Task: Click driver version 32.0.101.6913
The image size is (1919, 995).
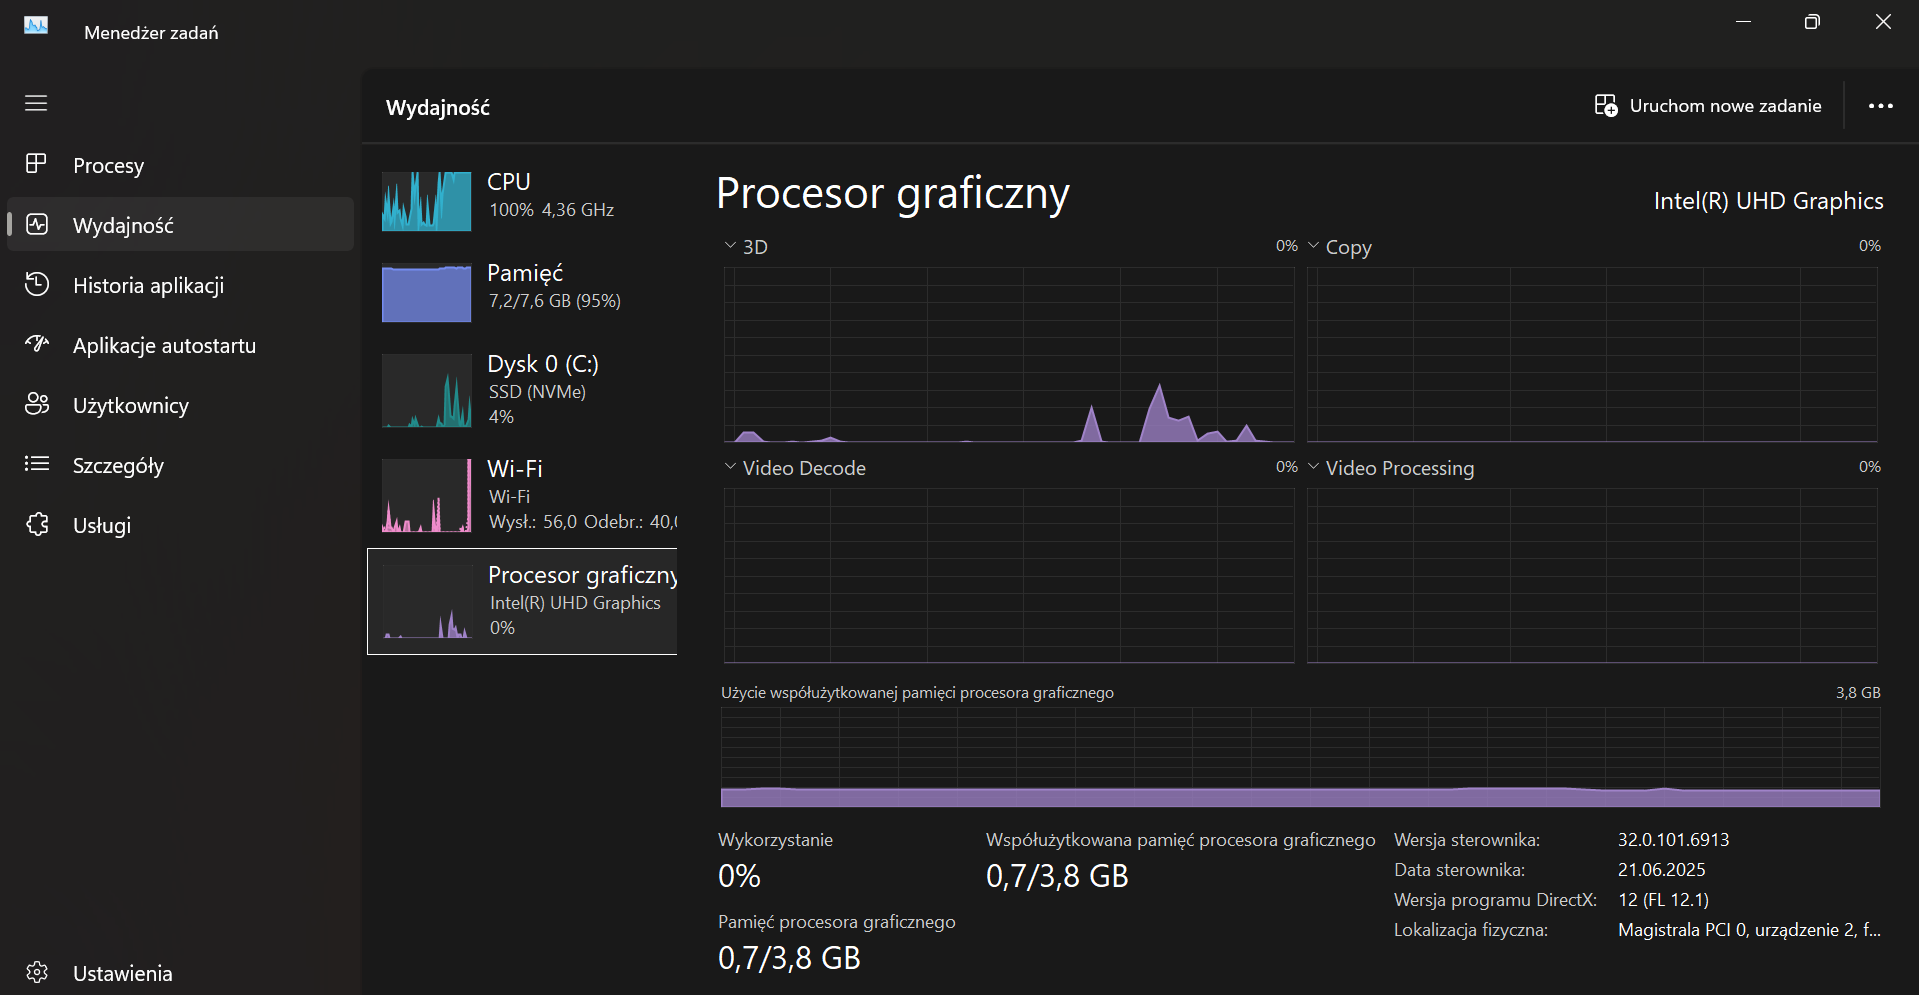Action: (x=1673, y=840)
